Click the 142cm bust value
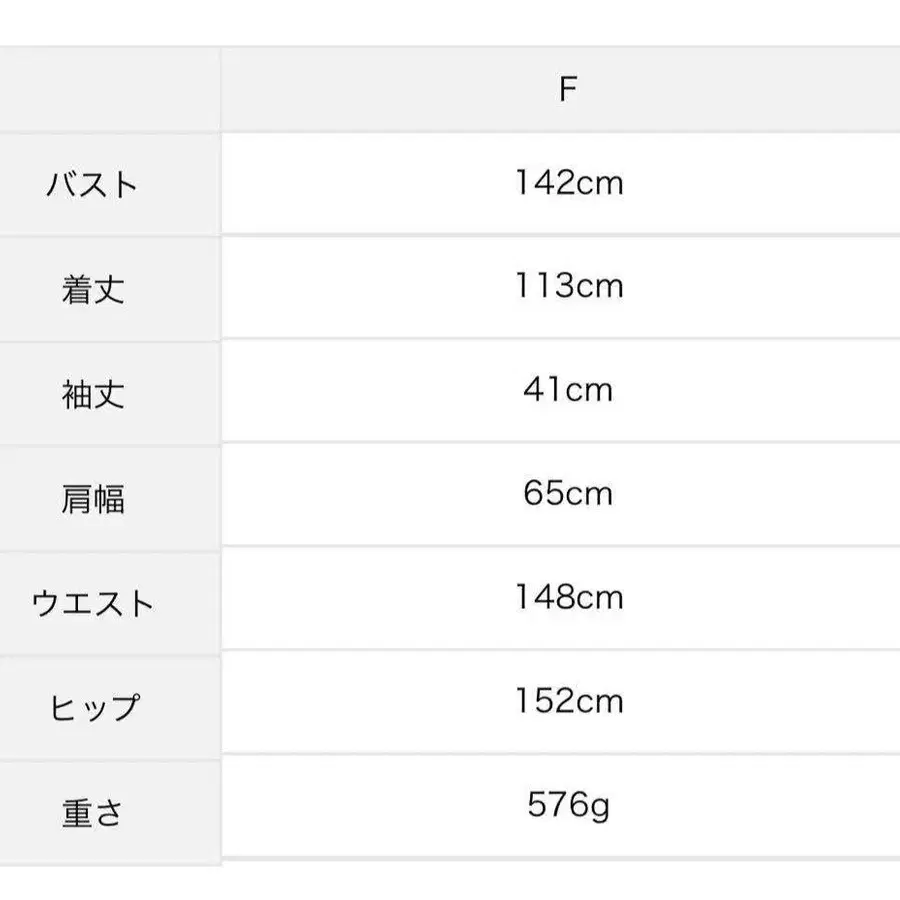Viewport: 900px width, 900px height. (x=569, y=183)
